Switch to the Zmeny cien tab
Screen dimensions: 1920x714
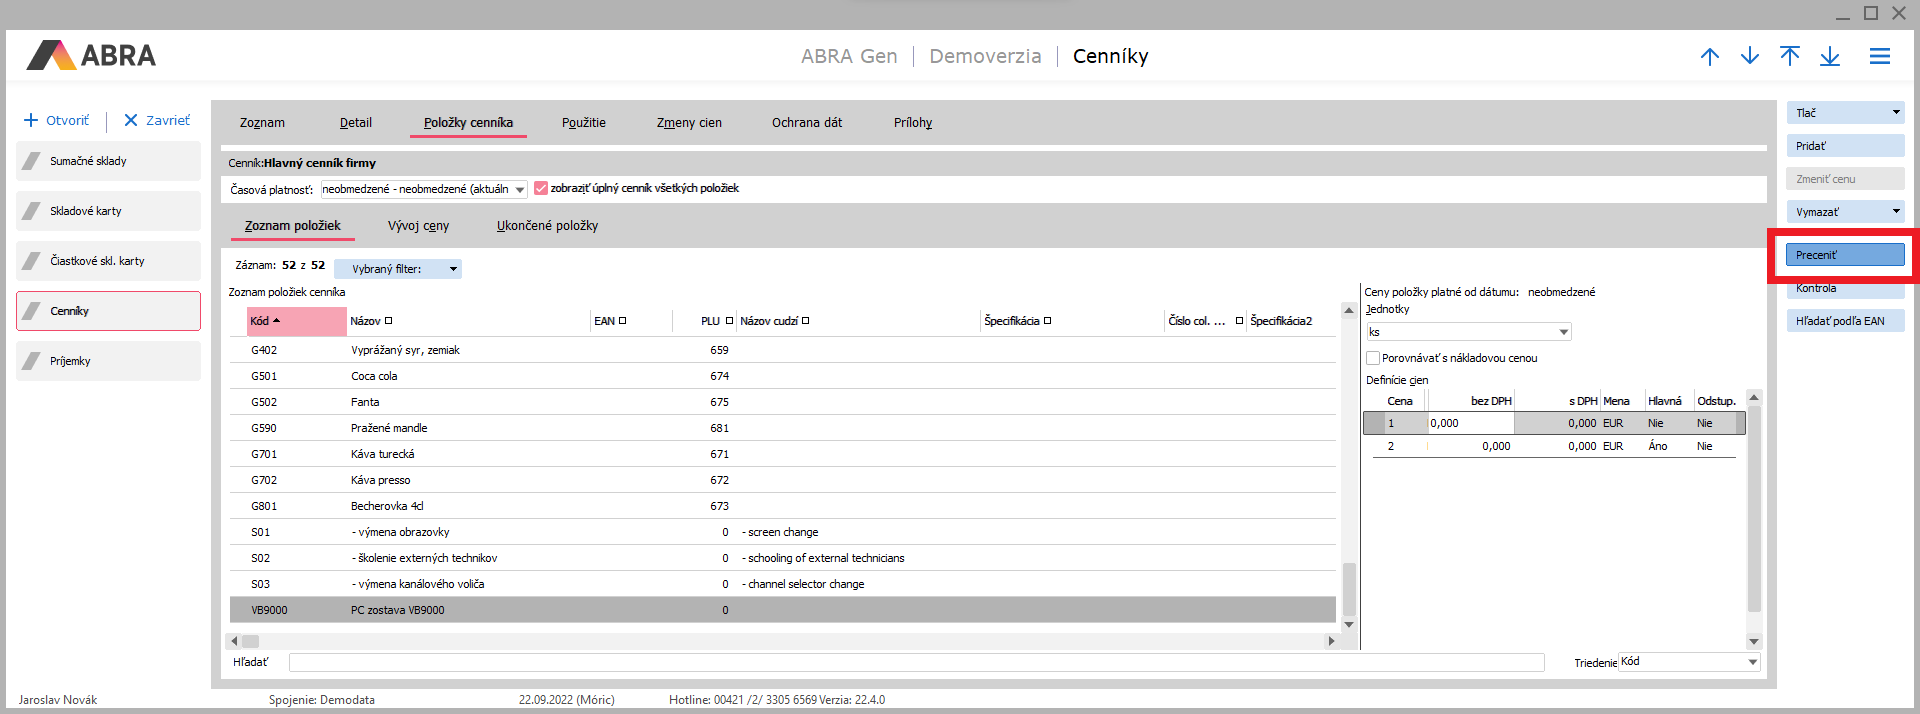point(689,123)
